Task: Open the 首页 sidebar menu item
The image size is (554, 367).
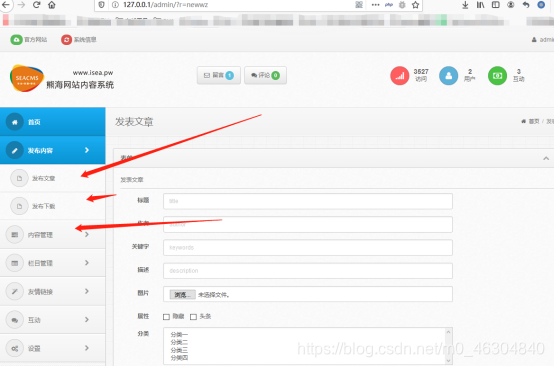Action: 53,122
